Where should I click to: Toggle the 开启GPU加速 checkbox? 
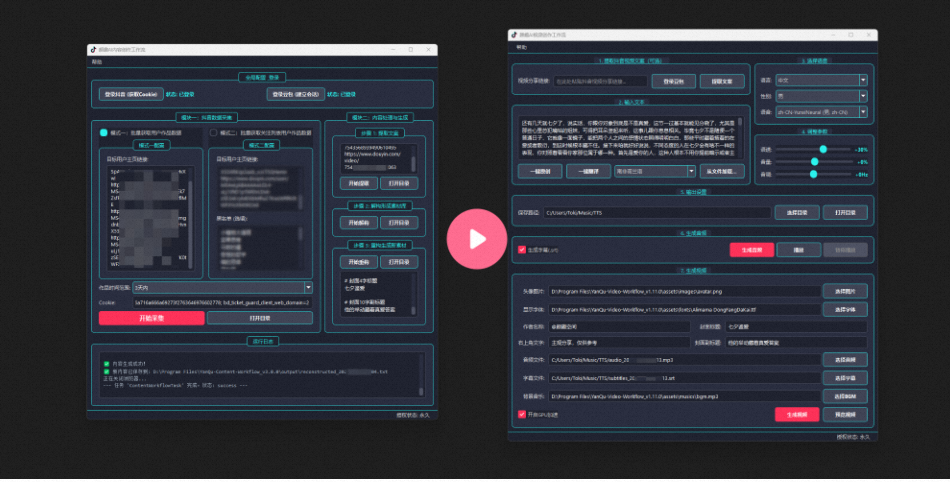(x=521, y=414)
